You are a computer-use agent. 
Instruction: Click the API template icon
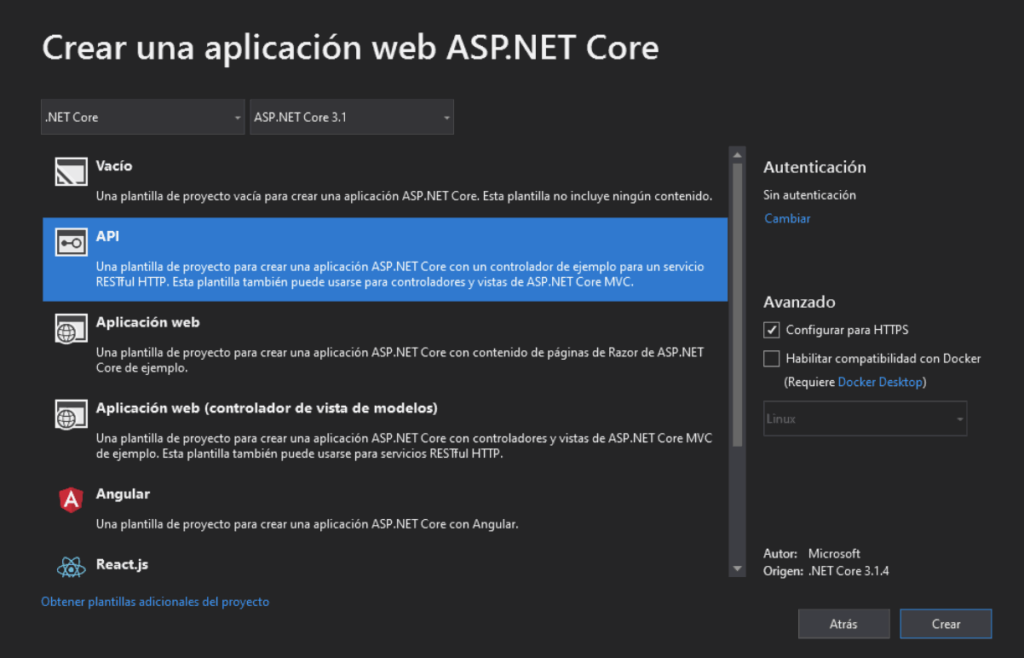(71, 243)
